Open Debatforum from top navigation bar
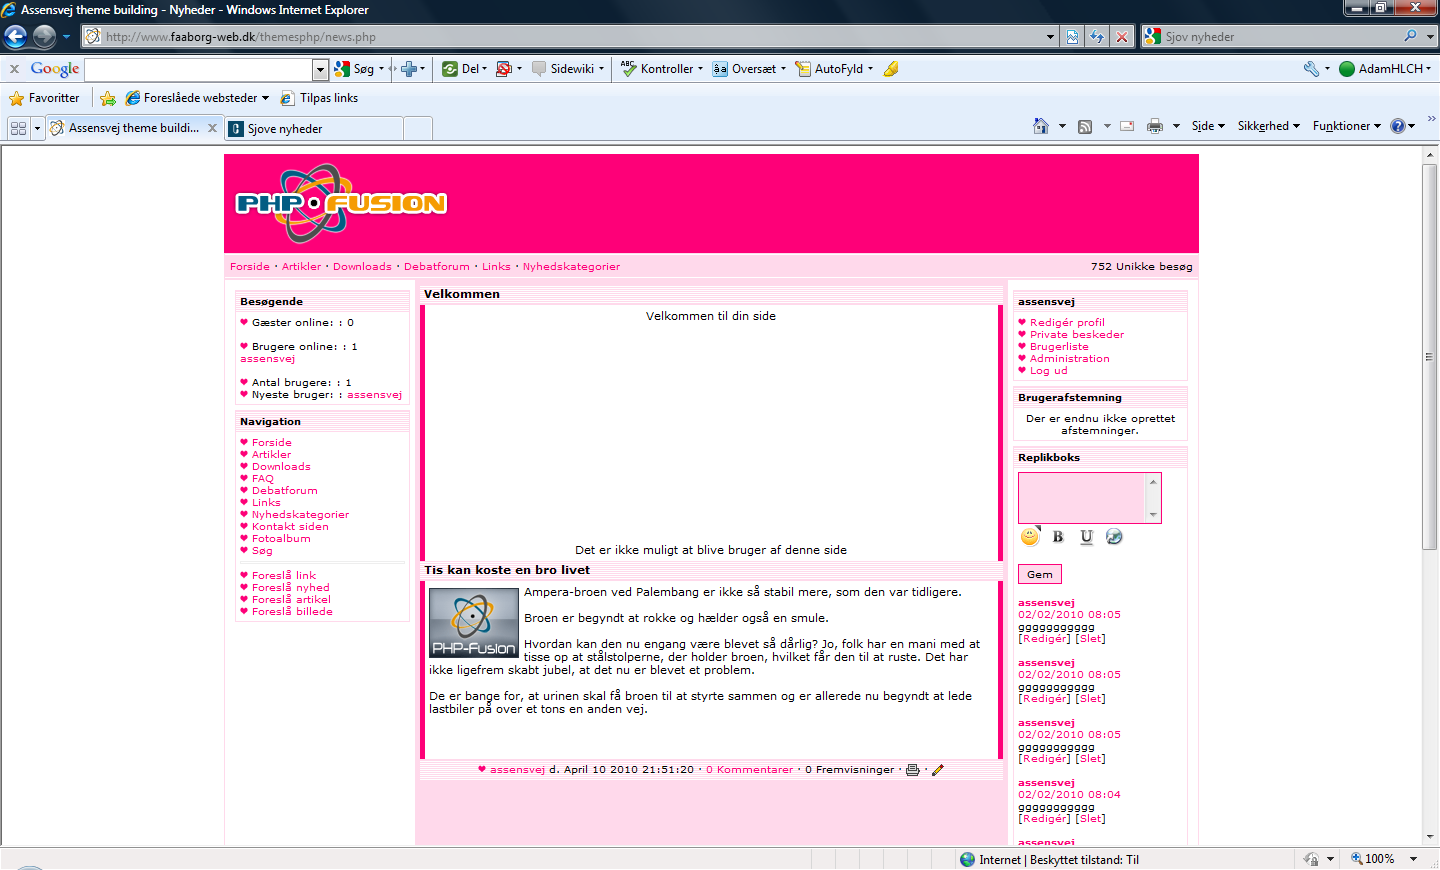 [436, 267]
